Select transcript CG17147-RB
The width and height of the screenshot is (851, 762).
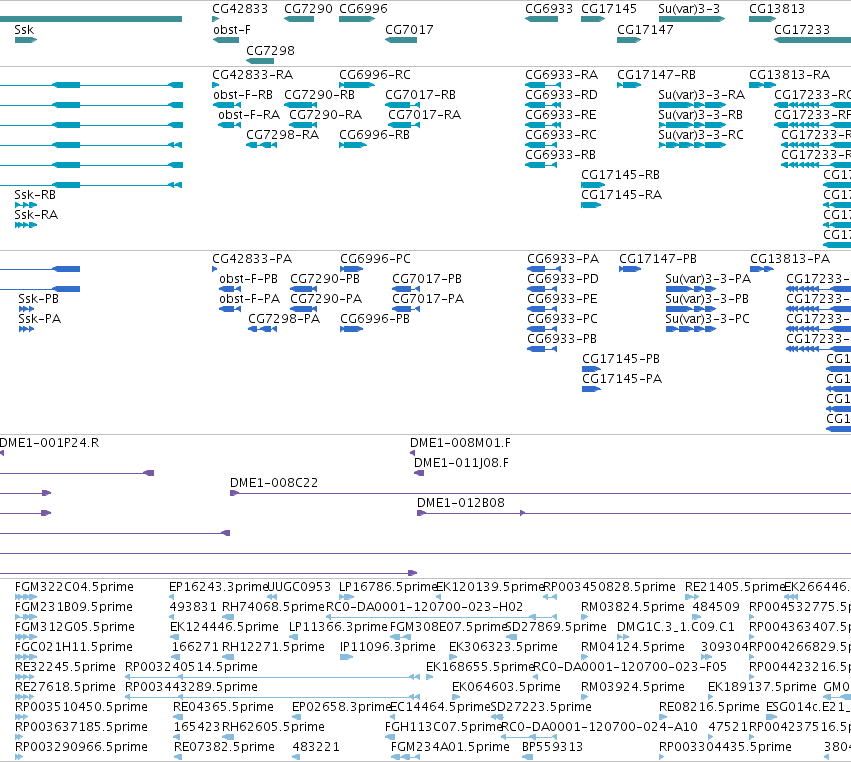pyautogui.click(x=629, y=85)
